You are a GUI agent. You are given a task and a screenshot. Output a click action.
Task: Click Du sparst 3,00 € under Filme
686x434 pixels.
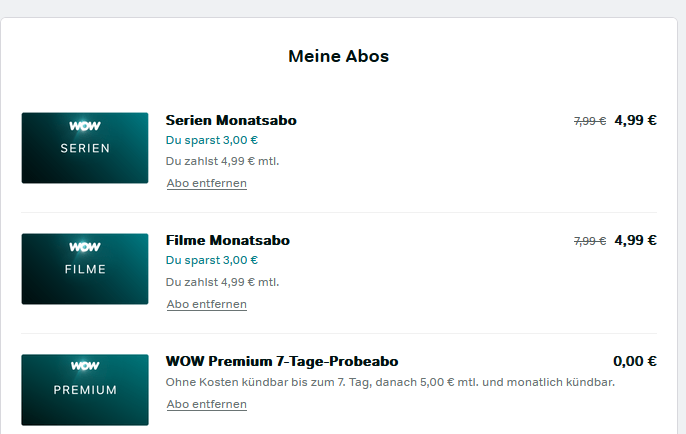click(212, 260)
